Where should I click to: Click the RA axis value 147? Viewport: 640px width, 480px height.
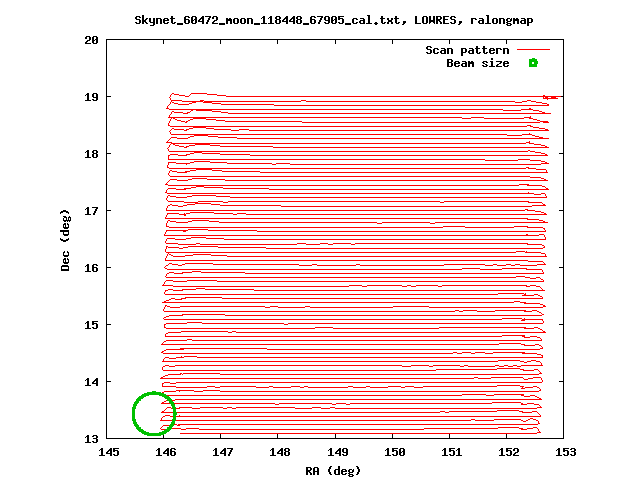(223, 452)
